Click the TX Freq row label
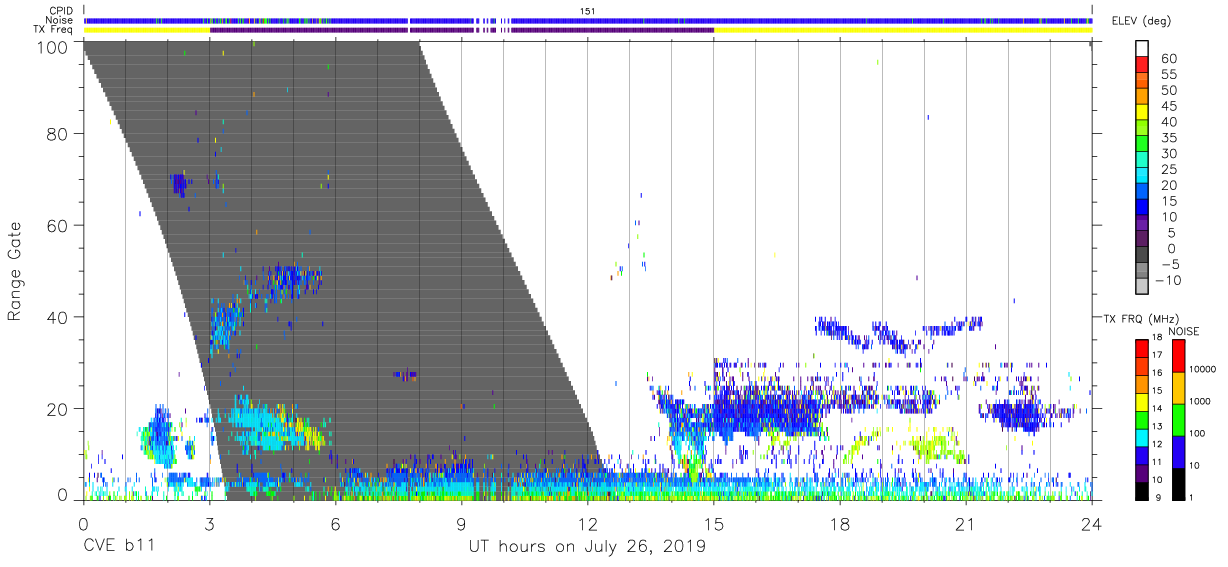This screenshot has width=1228, height=567. 53,30
